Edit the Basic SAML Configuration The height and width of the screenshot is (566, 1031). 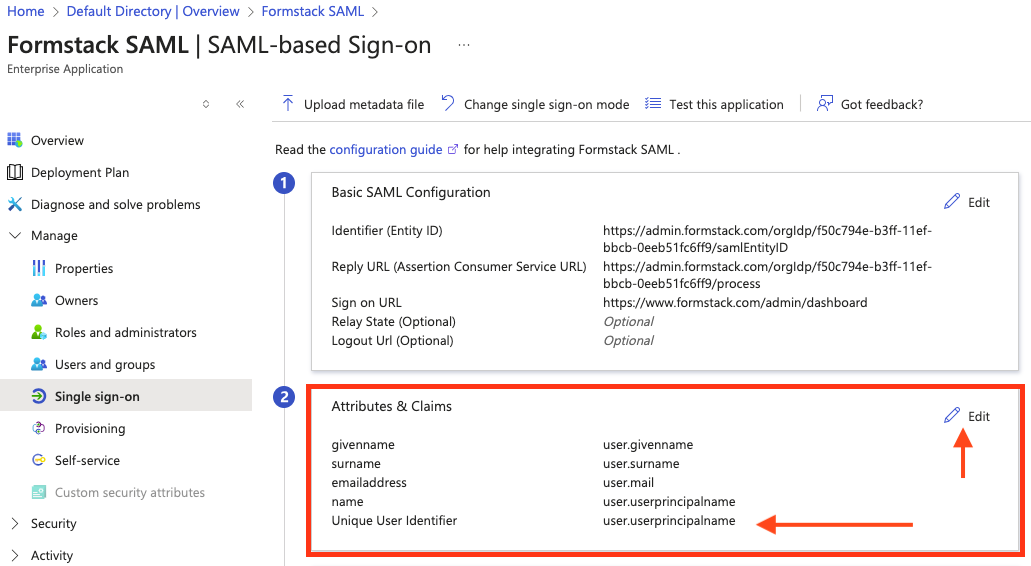click(x=967, y=202)
